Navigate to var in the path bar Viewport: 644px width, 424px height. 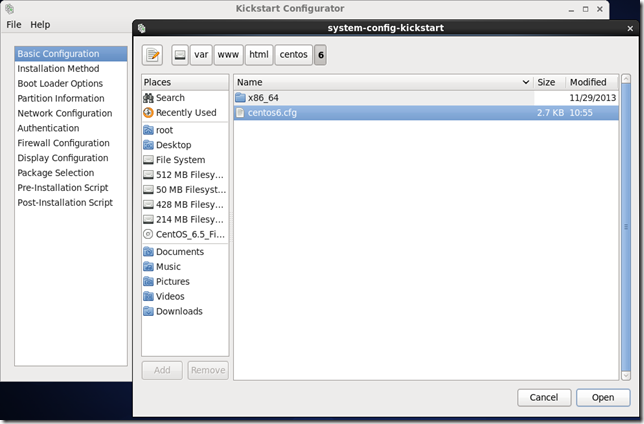tap(201, 55)
